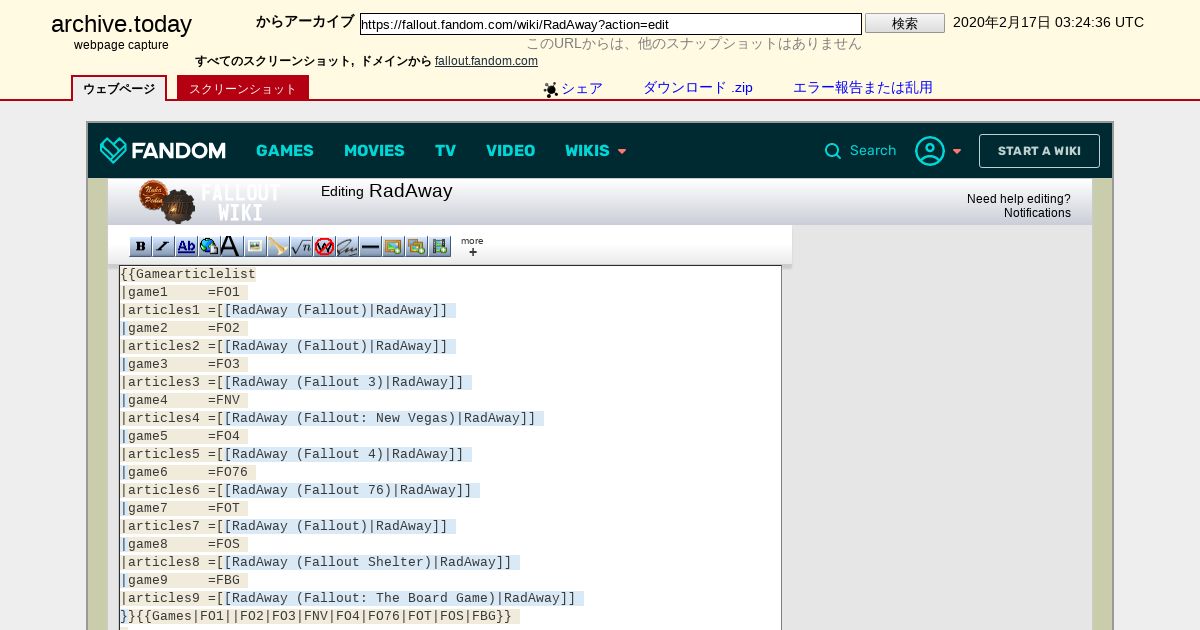
Task: Insert embedded file picture icon
Action: (255, 246)
